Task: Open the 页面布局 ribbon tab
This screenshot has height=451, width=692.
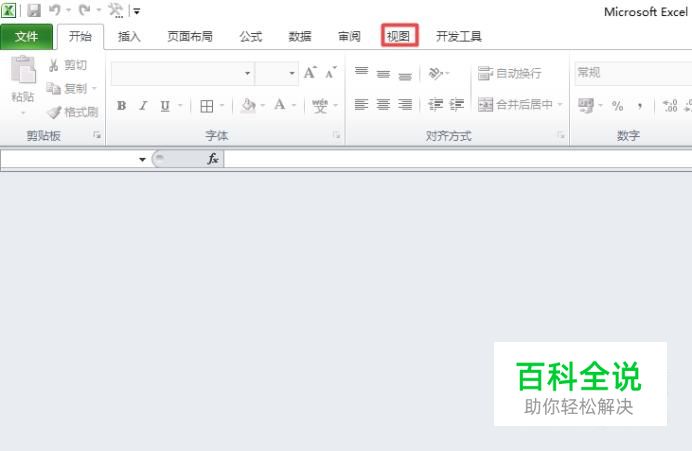Action: 190,37
